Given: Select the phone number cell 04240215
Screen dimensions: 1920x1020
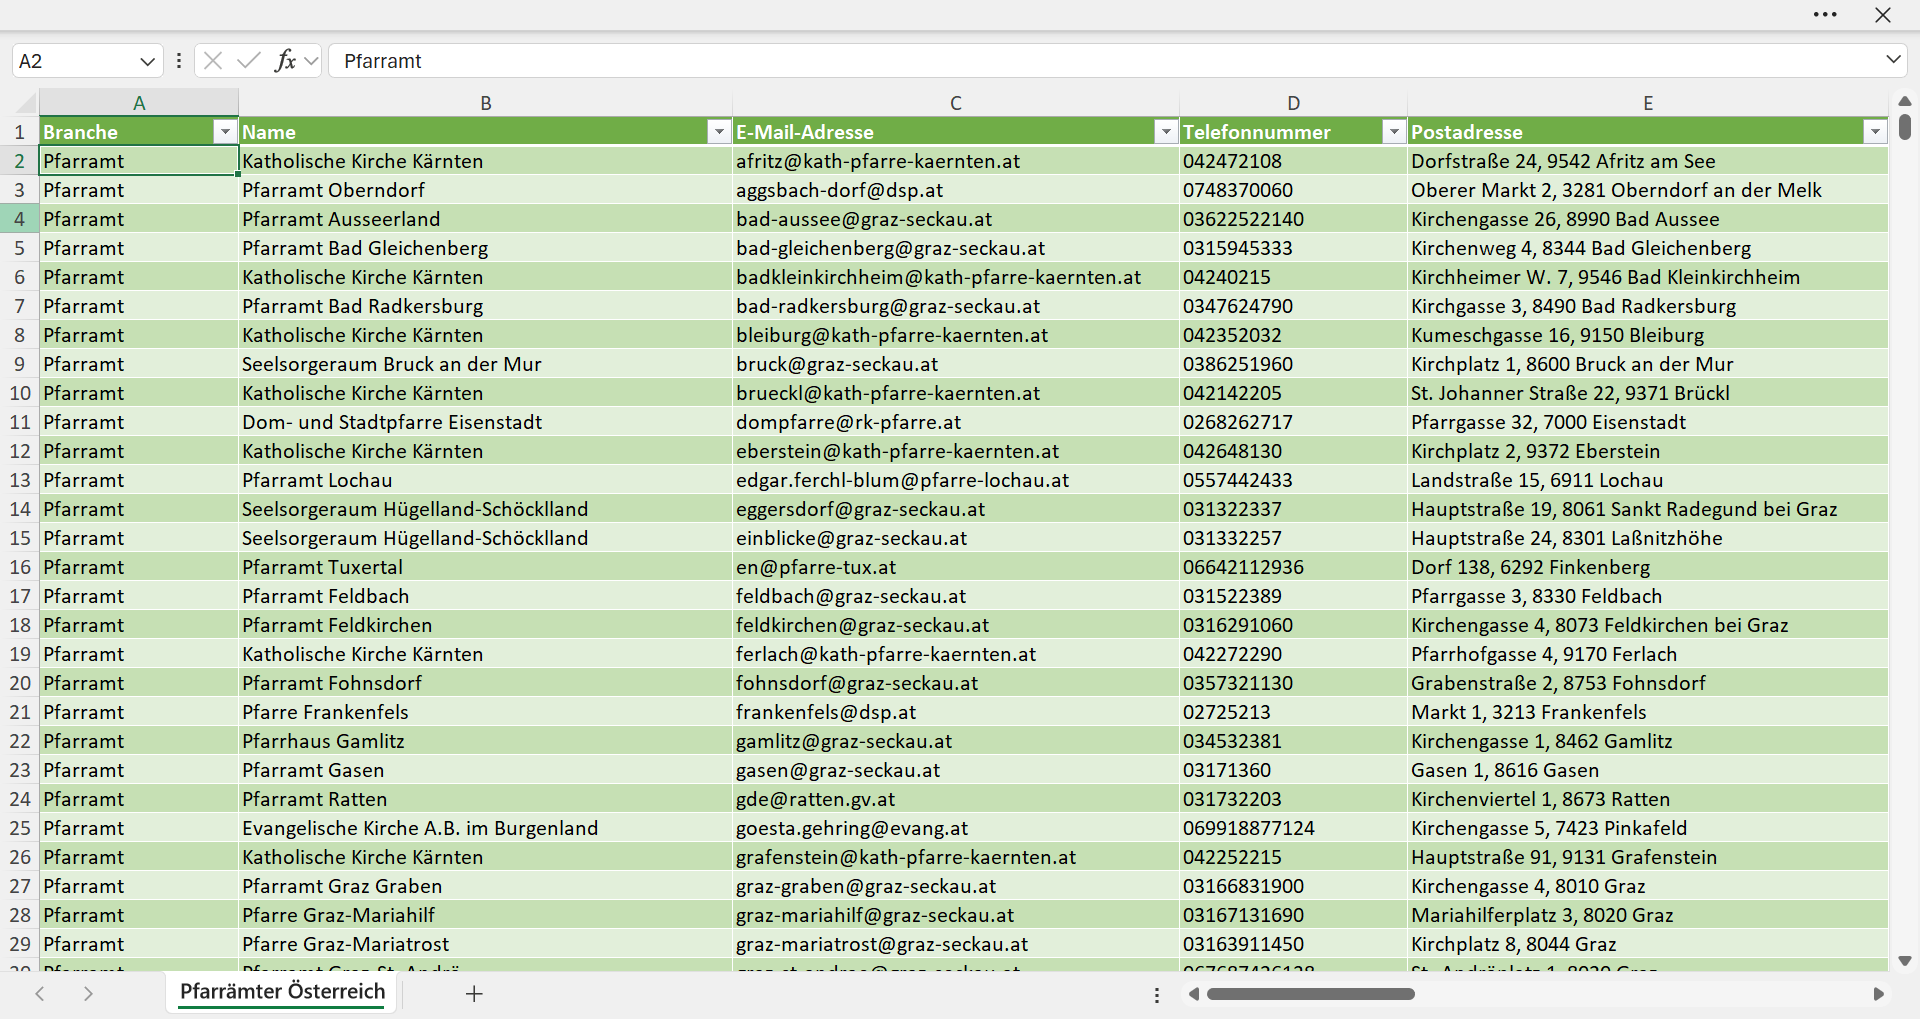Looking at the screenshot, I should coord(1294,277).
